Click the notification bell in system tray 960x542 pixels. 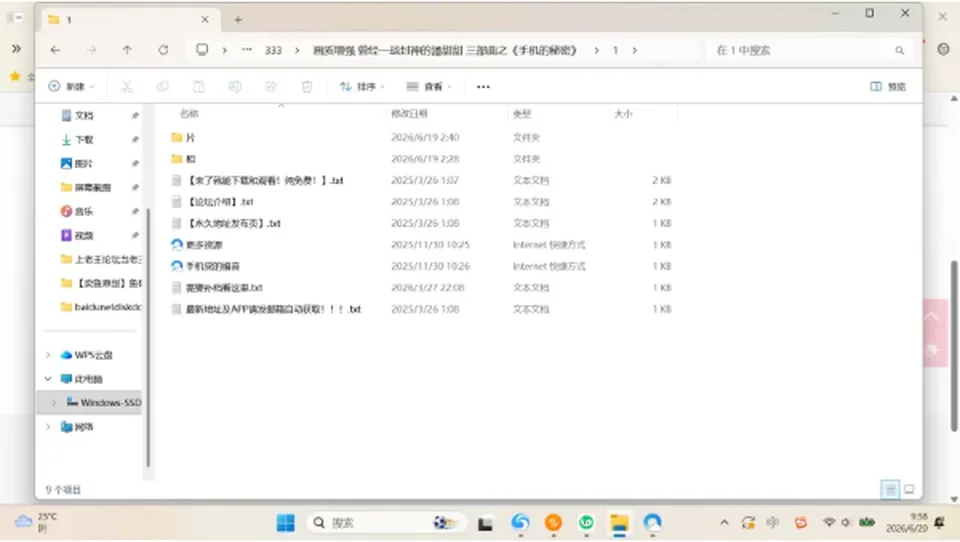click(x=939, y=522)
